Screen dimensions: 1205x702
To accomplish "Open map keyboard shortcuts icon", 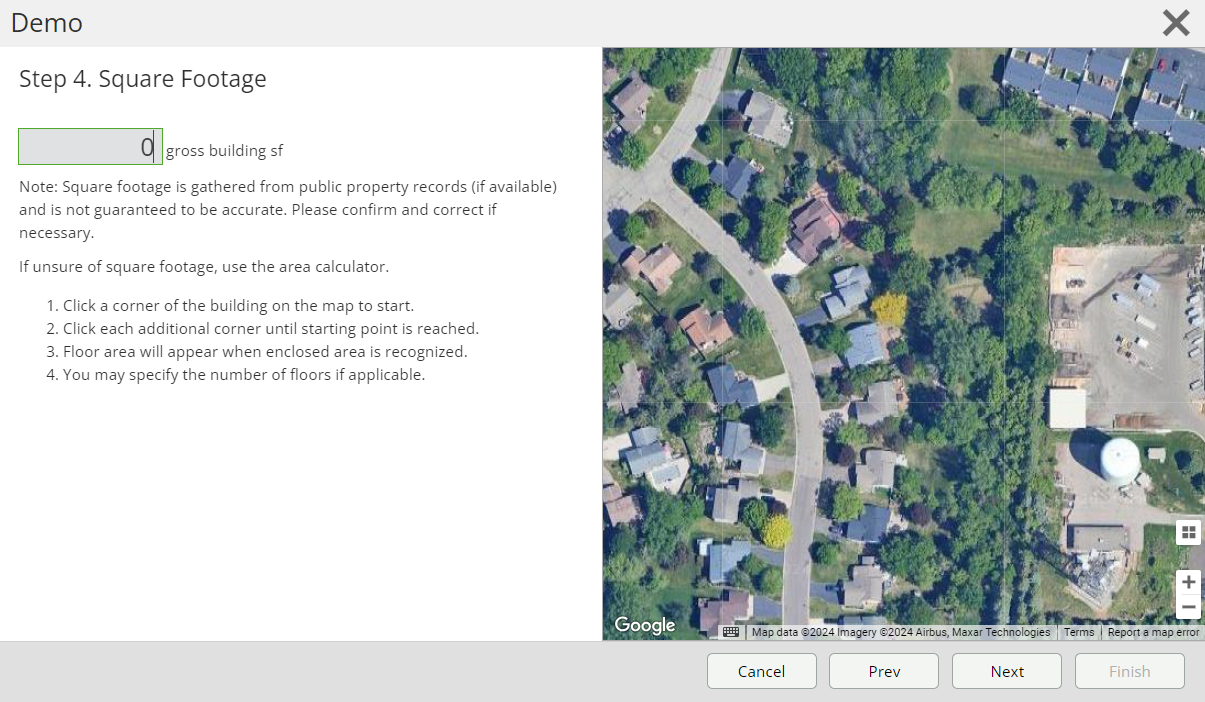I will [x=731, y=632].
